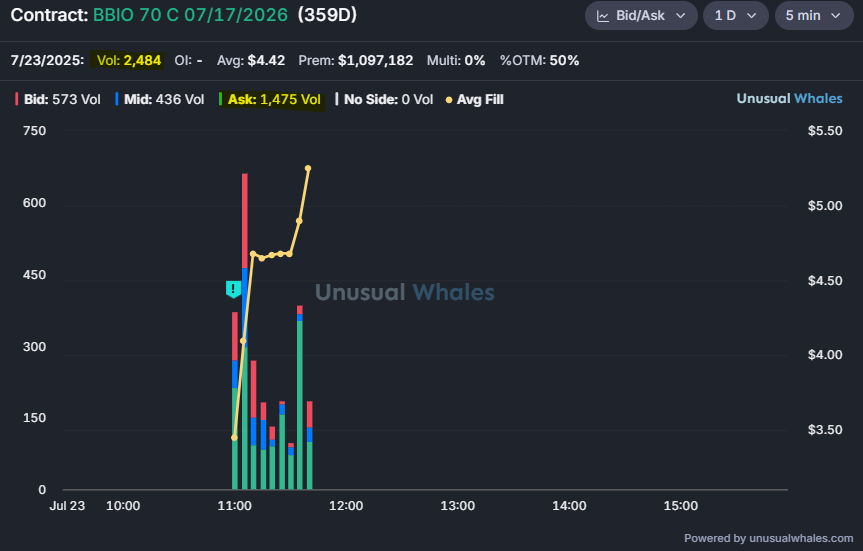The image size is (863, 551).
Task: Click the Multi: 0% value
Action: [456, 60]
